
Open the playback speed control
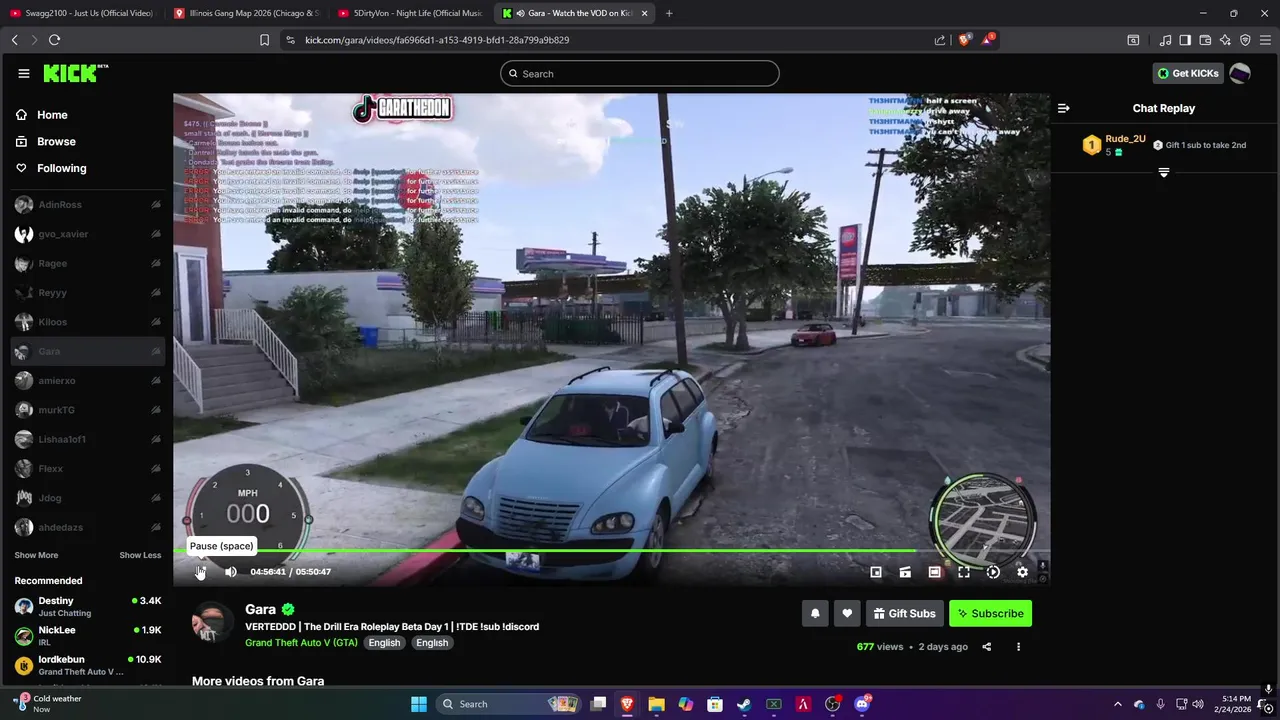(993, 572)
